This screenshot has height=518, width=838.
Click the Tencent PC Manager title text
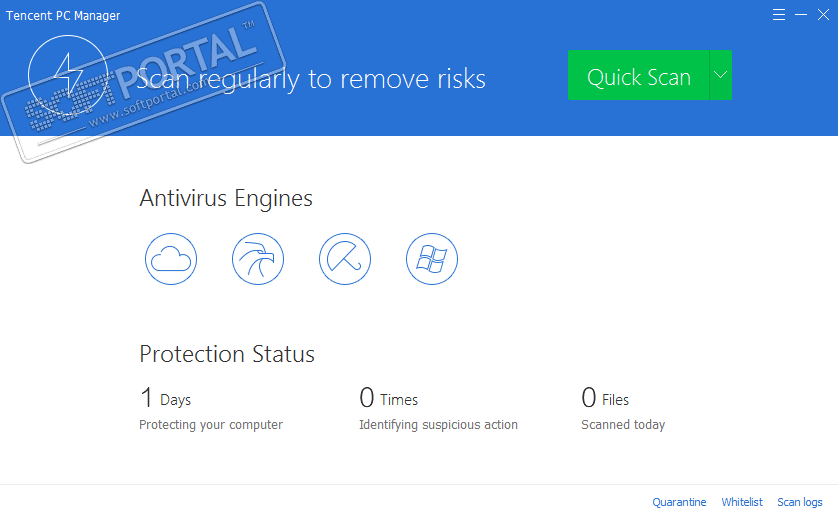[x=63, y=16]
